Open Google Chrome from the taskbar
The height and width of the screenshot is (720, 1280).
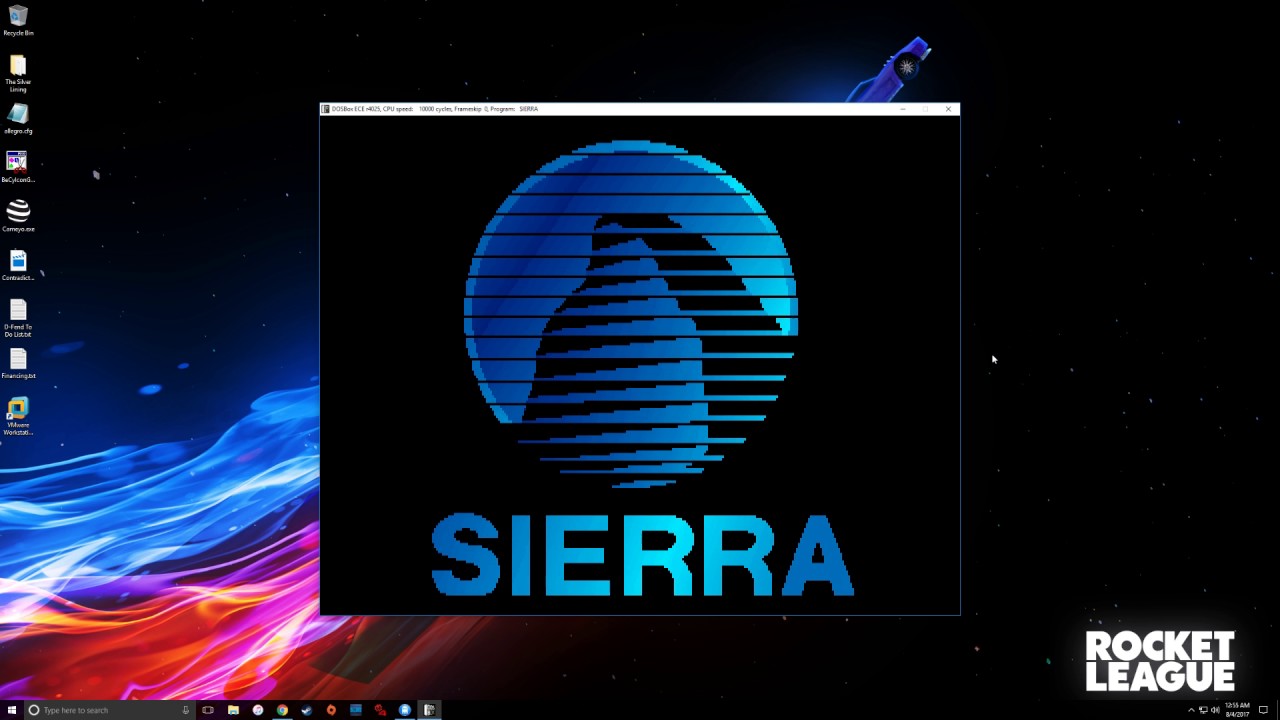282,710
